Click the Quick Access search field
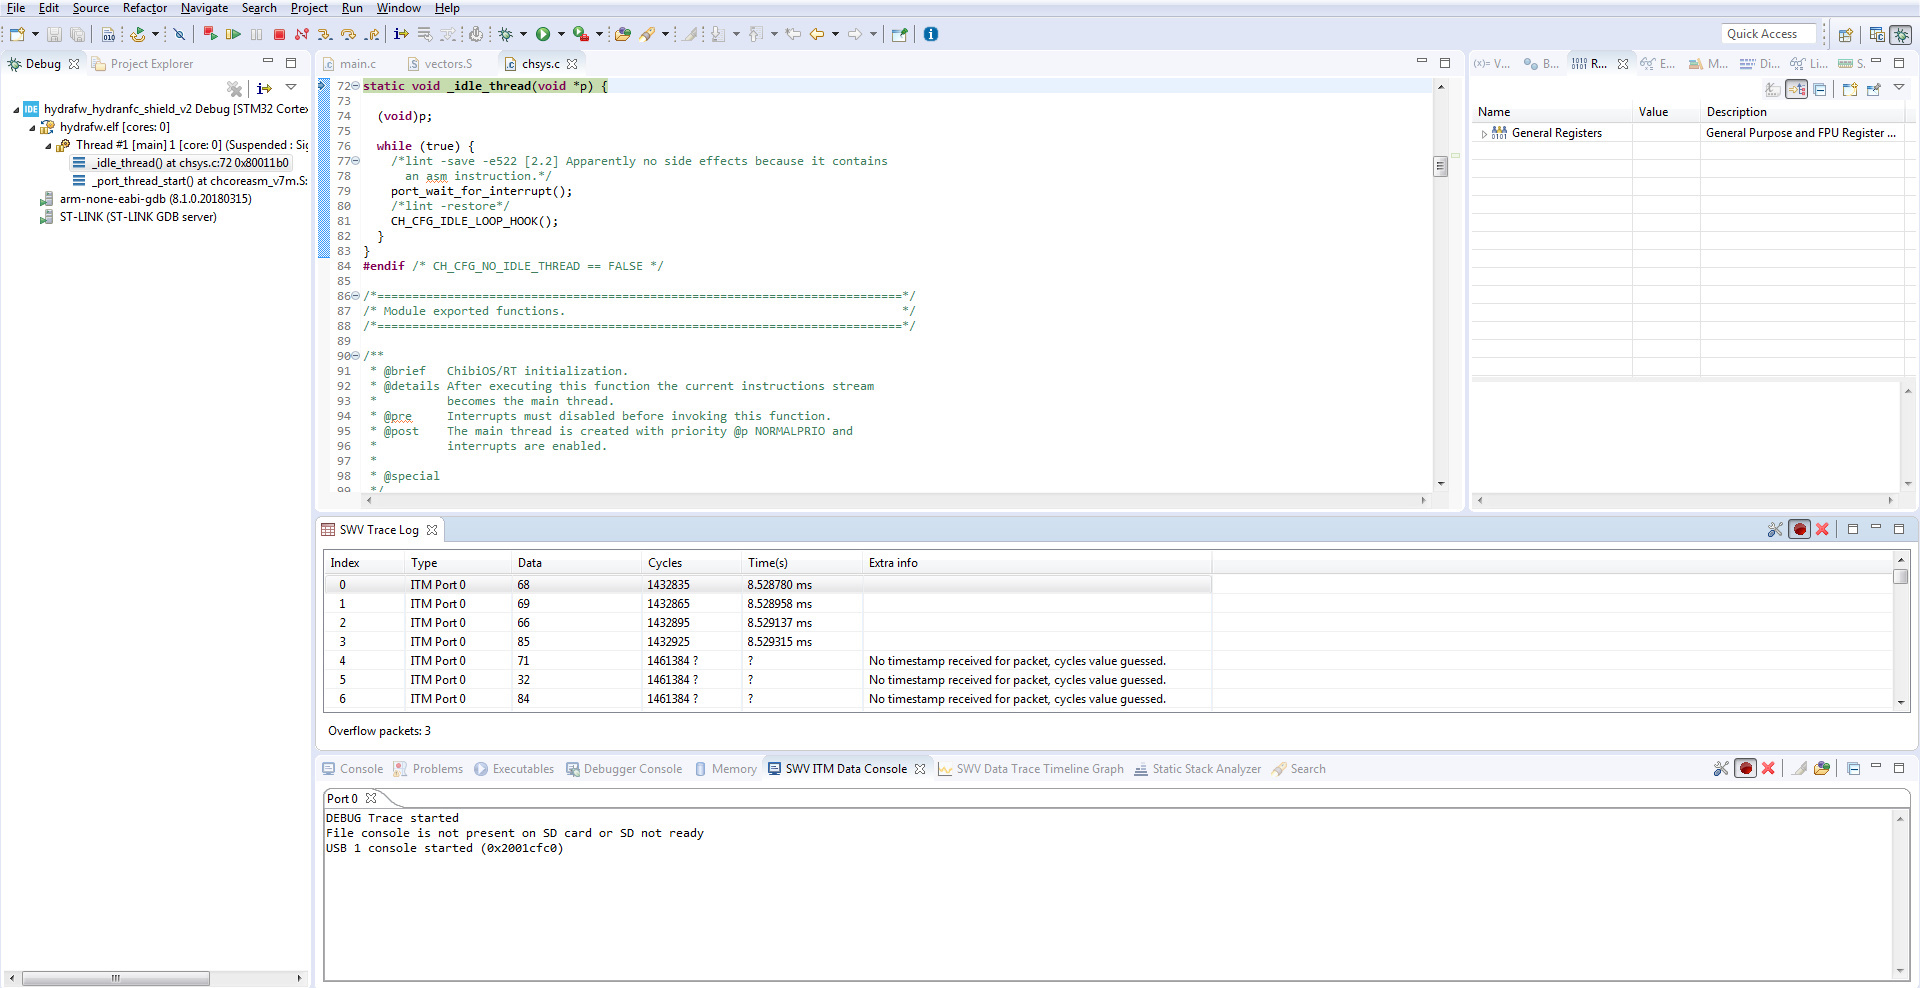 click(x=1766, y=33)
